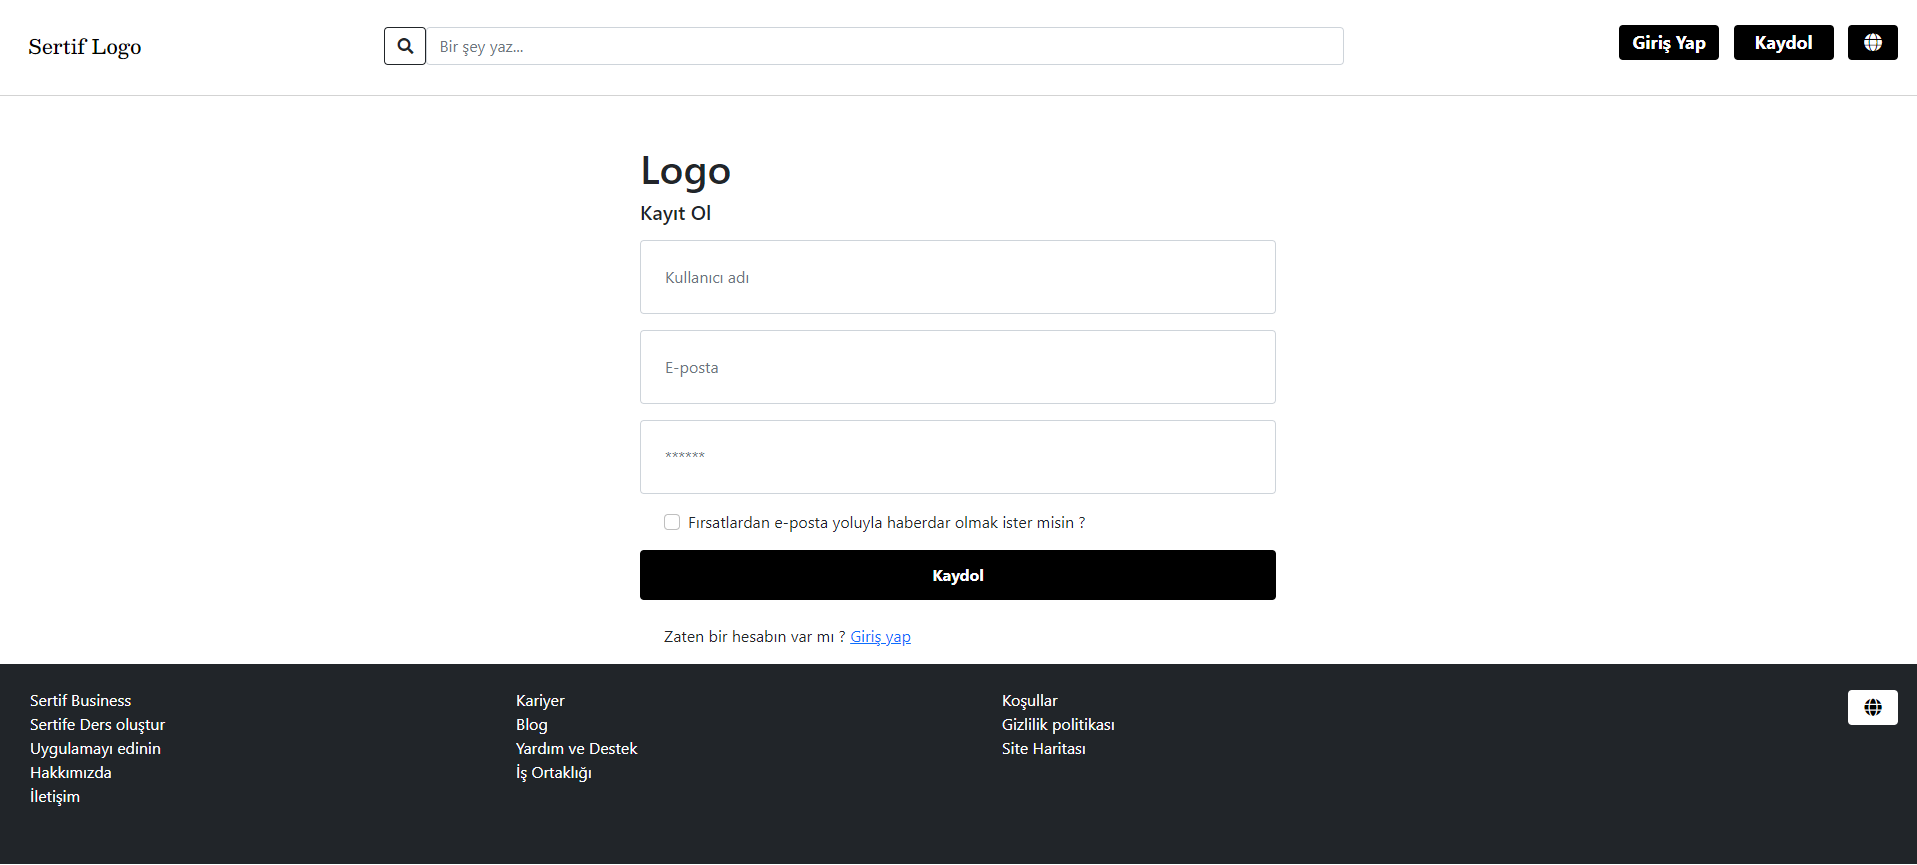Click the globe icon in the footer

[x=1871, y=707]
